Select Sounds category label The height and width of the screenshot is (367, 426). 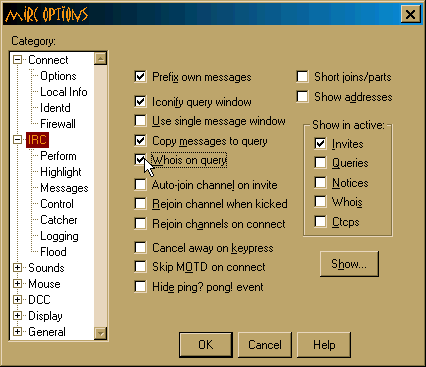(46, 268)
